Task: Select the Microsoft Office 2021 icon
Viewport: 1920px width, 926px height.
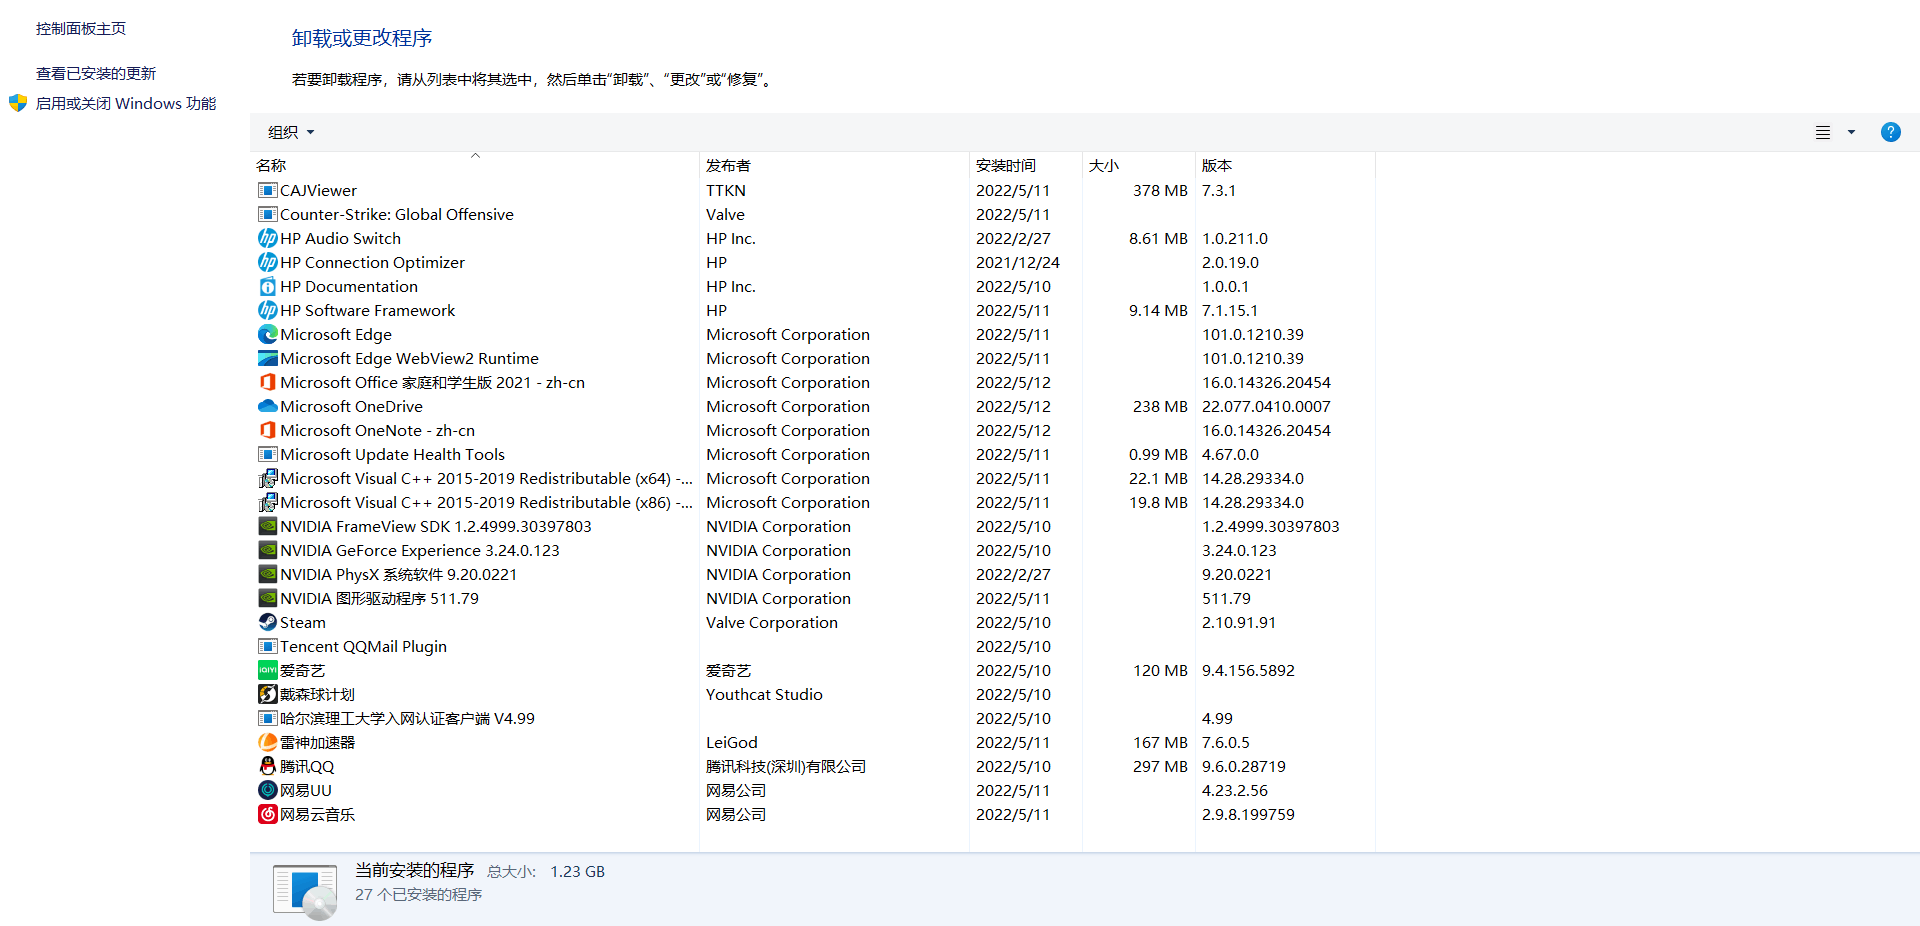Action: (x=267, y=382)
